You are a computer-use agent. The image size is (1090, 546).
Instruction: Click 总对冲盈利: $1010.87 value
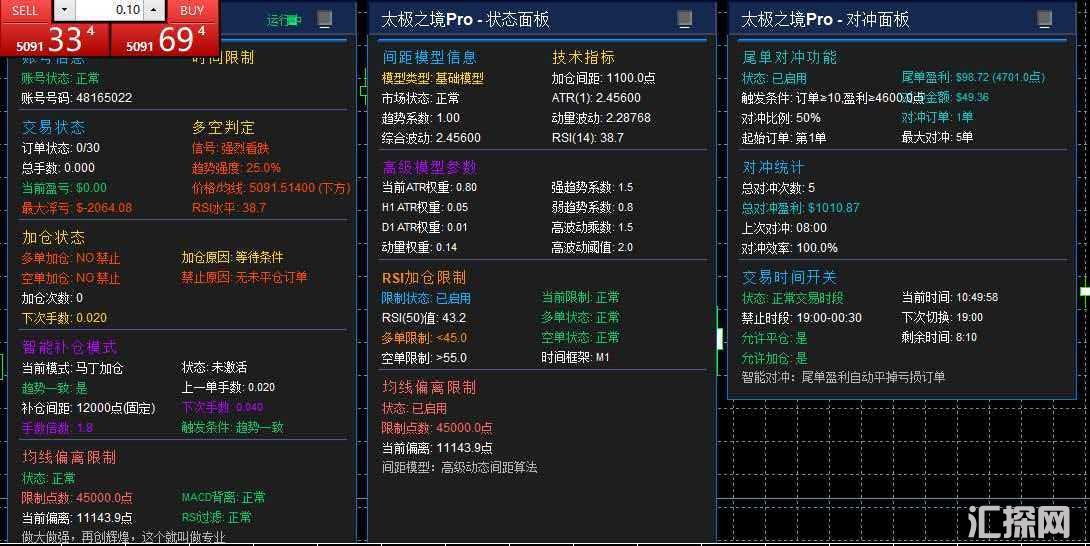coord(800,208)
